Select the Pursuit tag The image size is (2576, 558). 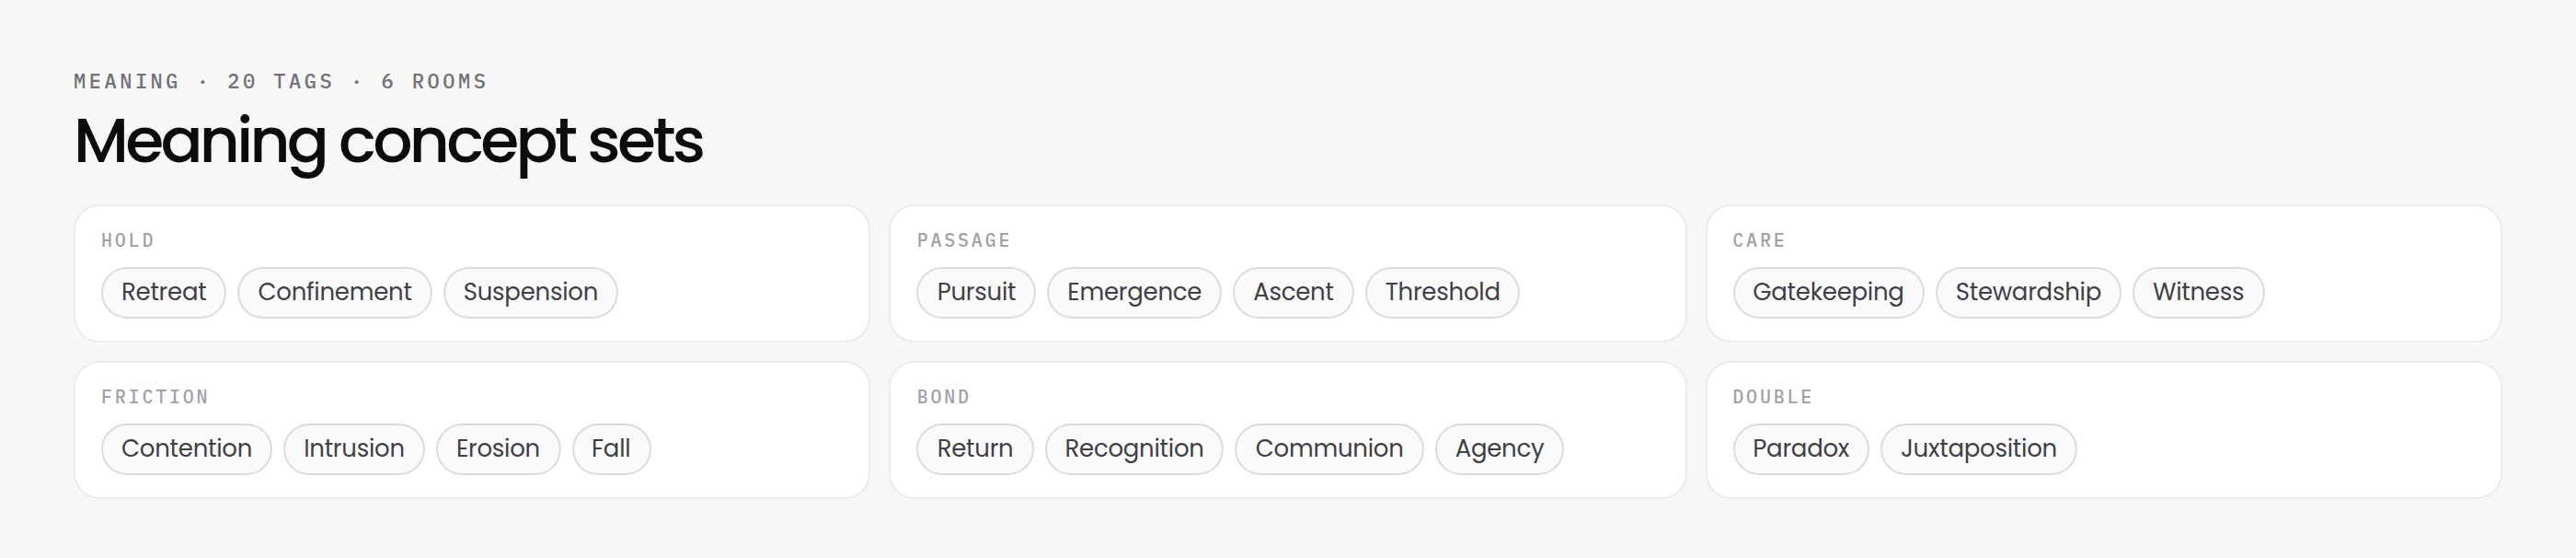point(975,292)
